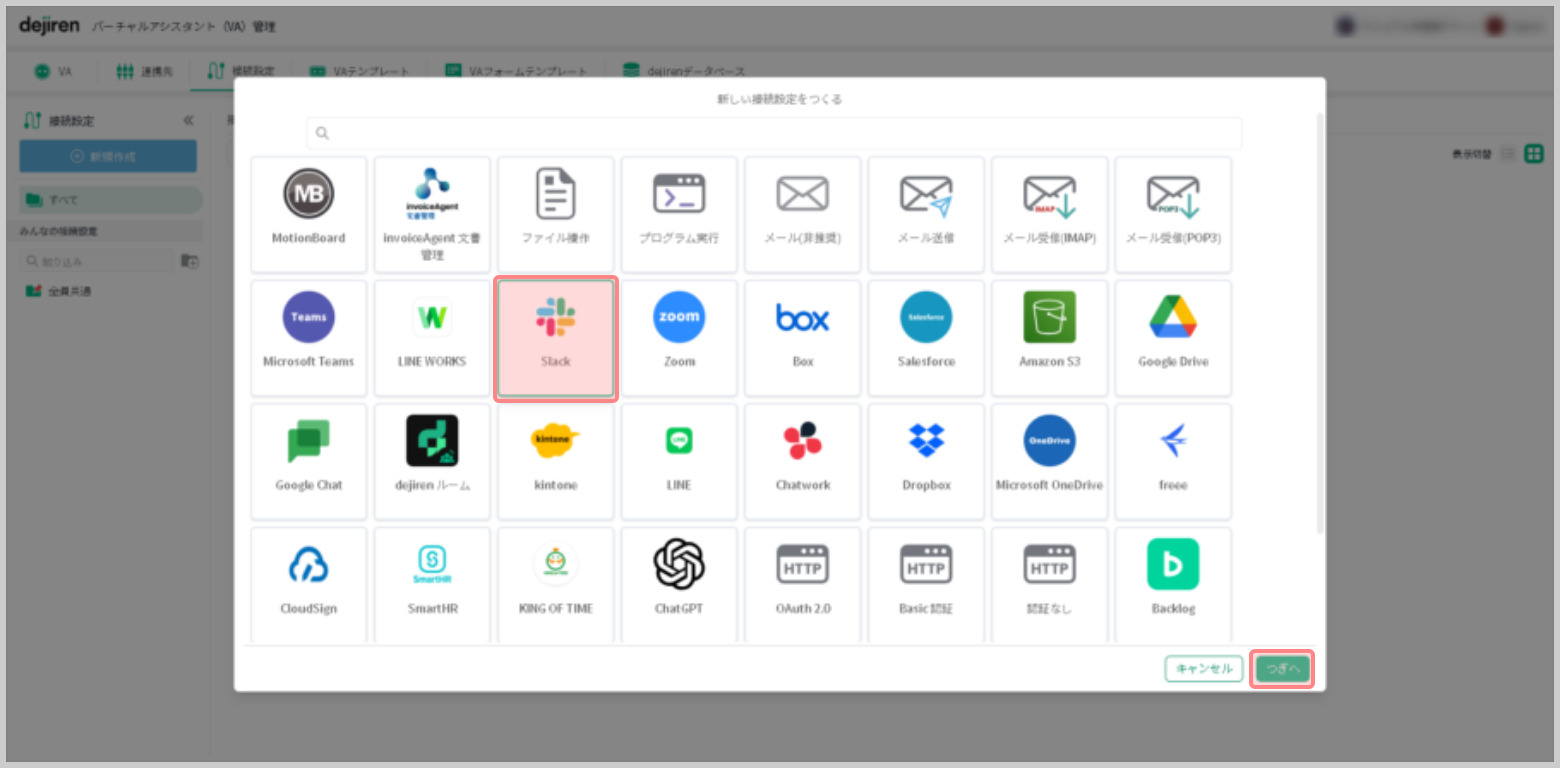Collapse the 接続設定 sidebar panel

[188, 121]
